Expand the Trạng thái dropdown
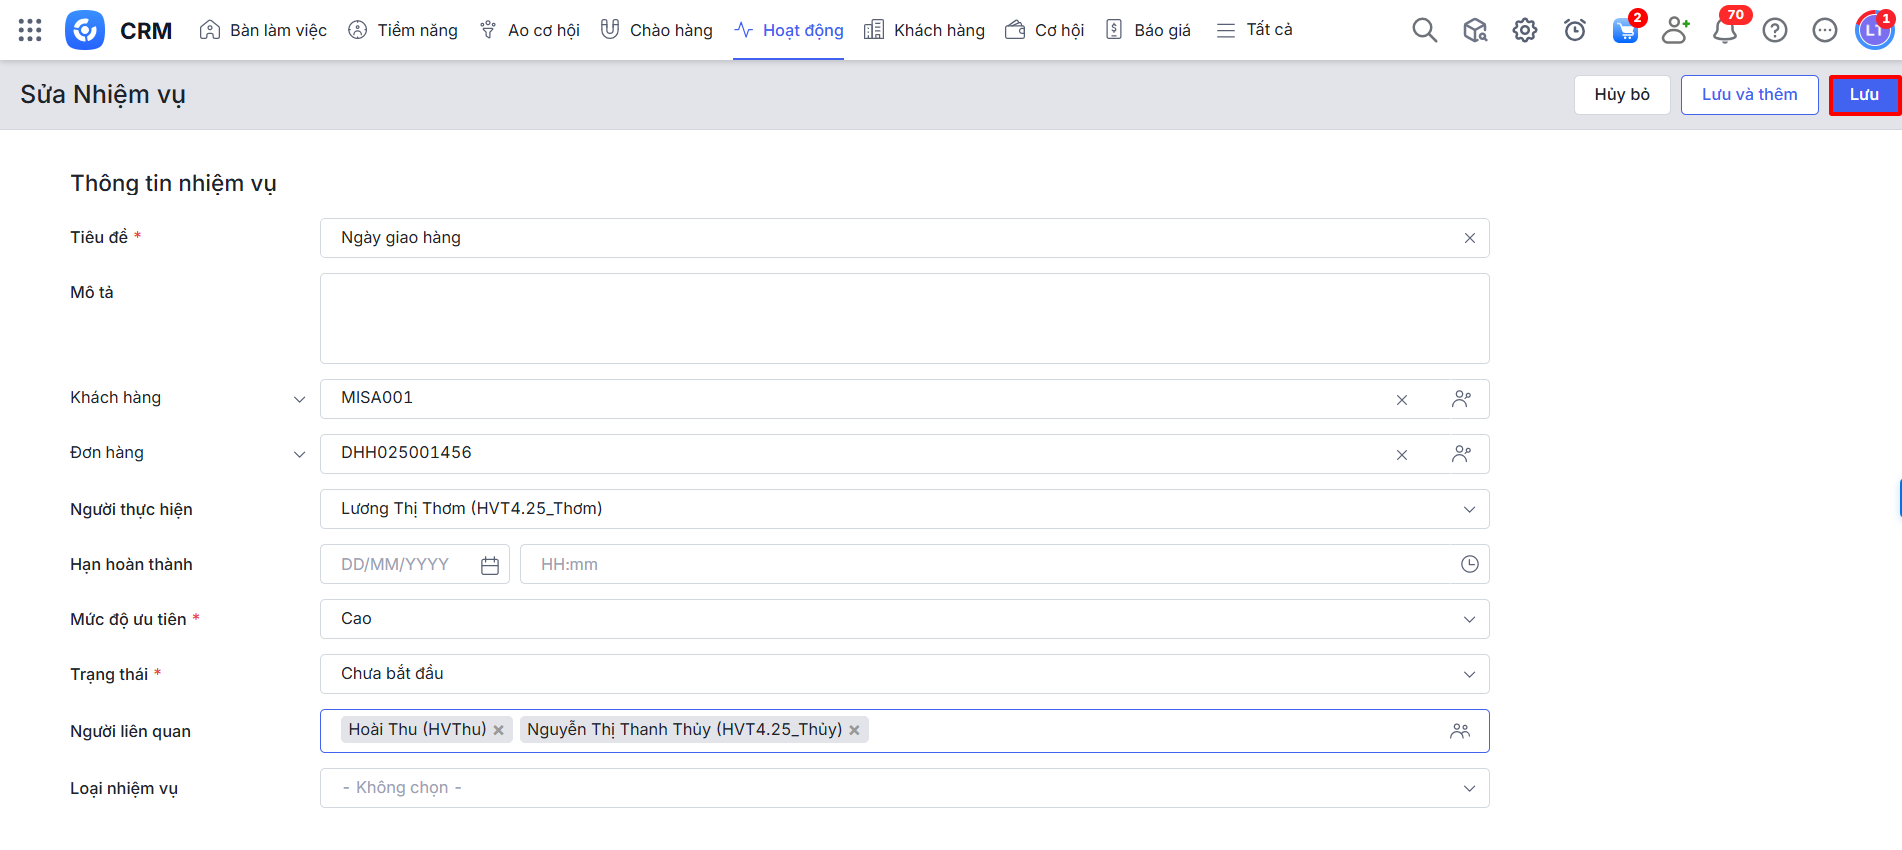1902x850 pixels. click(x=1469, y=674)
